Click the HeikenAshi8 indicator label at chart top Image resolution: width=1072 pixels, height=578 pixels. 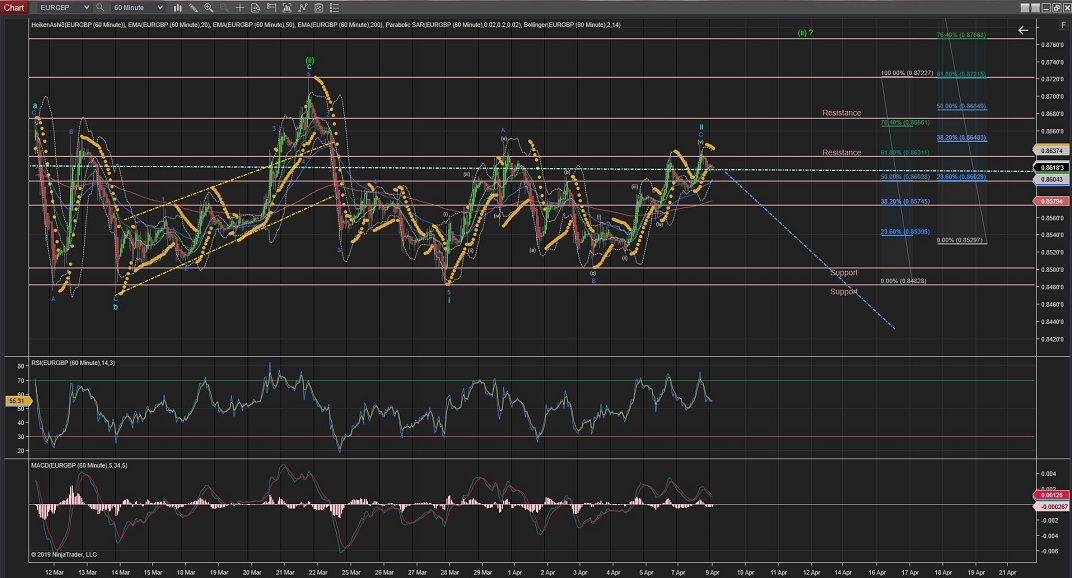[77, 25]
